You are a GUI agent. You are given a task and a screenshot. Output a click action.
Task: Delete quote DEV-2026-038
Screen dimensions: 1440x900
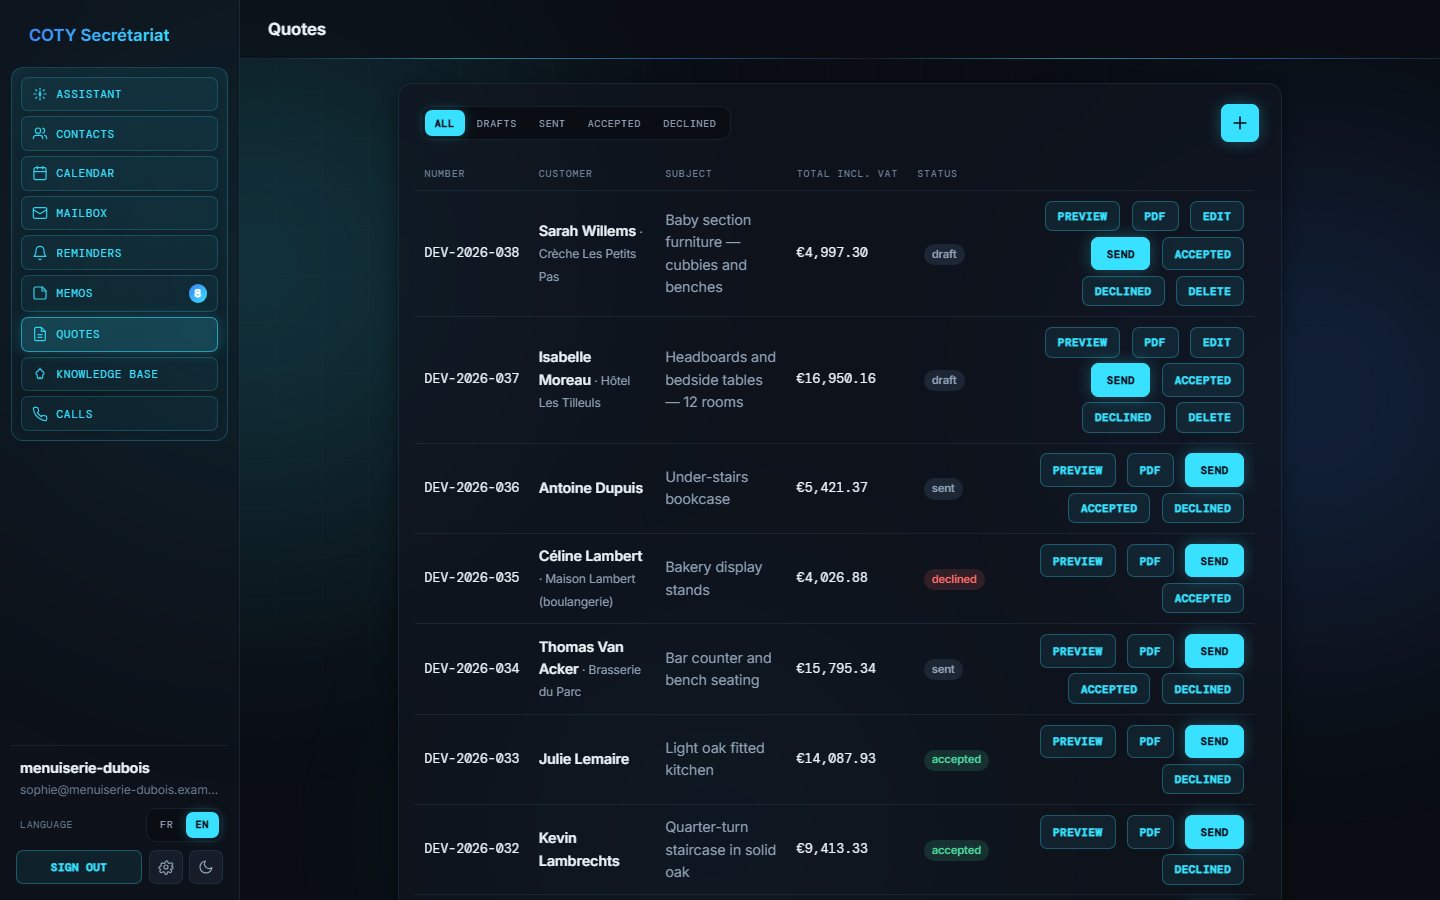point(1210,291)
